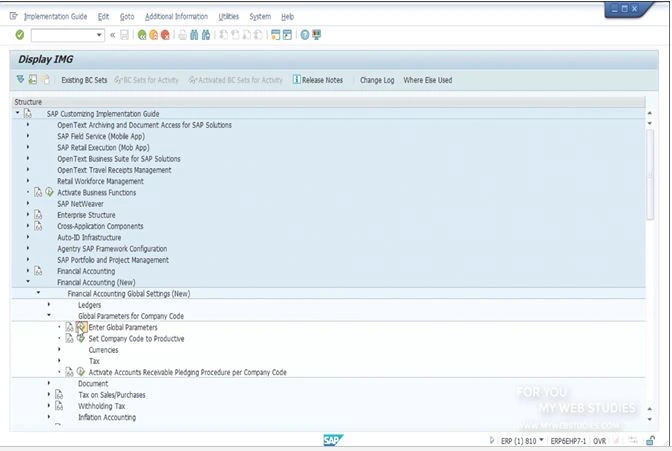
Task: Select the SAP Portfolio and Project Management row
Action: click(113, 260)
